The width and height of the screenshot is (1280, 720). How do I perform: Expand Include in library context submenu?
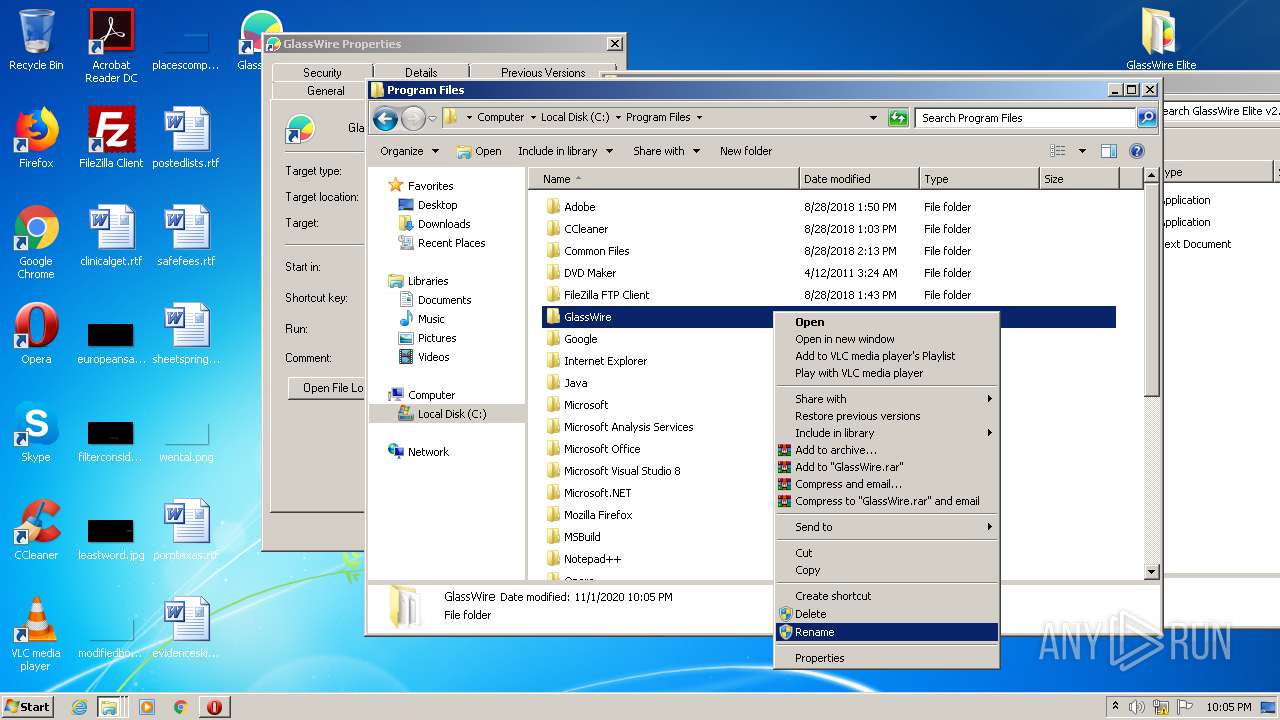tap(887, 433)
